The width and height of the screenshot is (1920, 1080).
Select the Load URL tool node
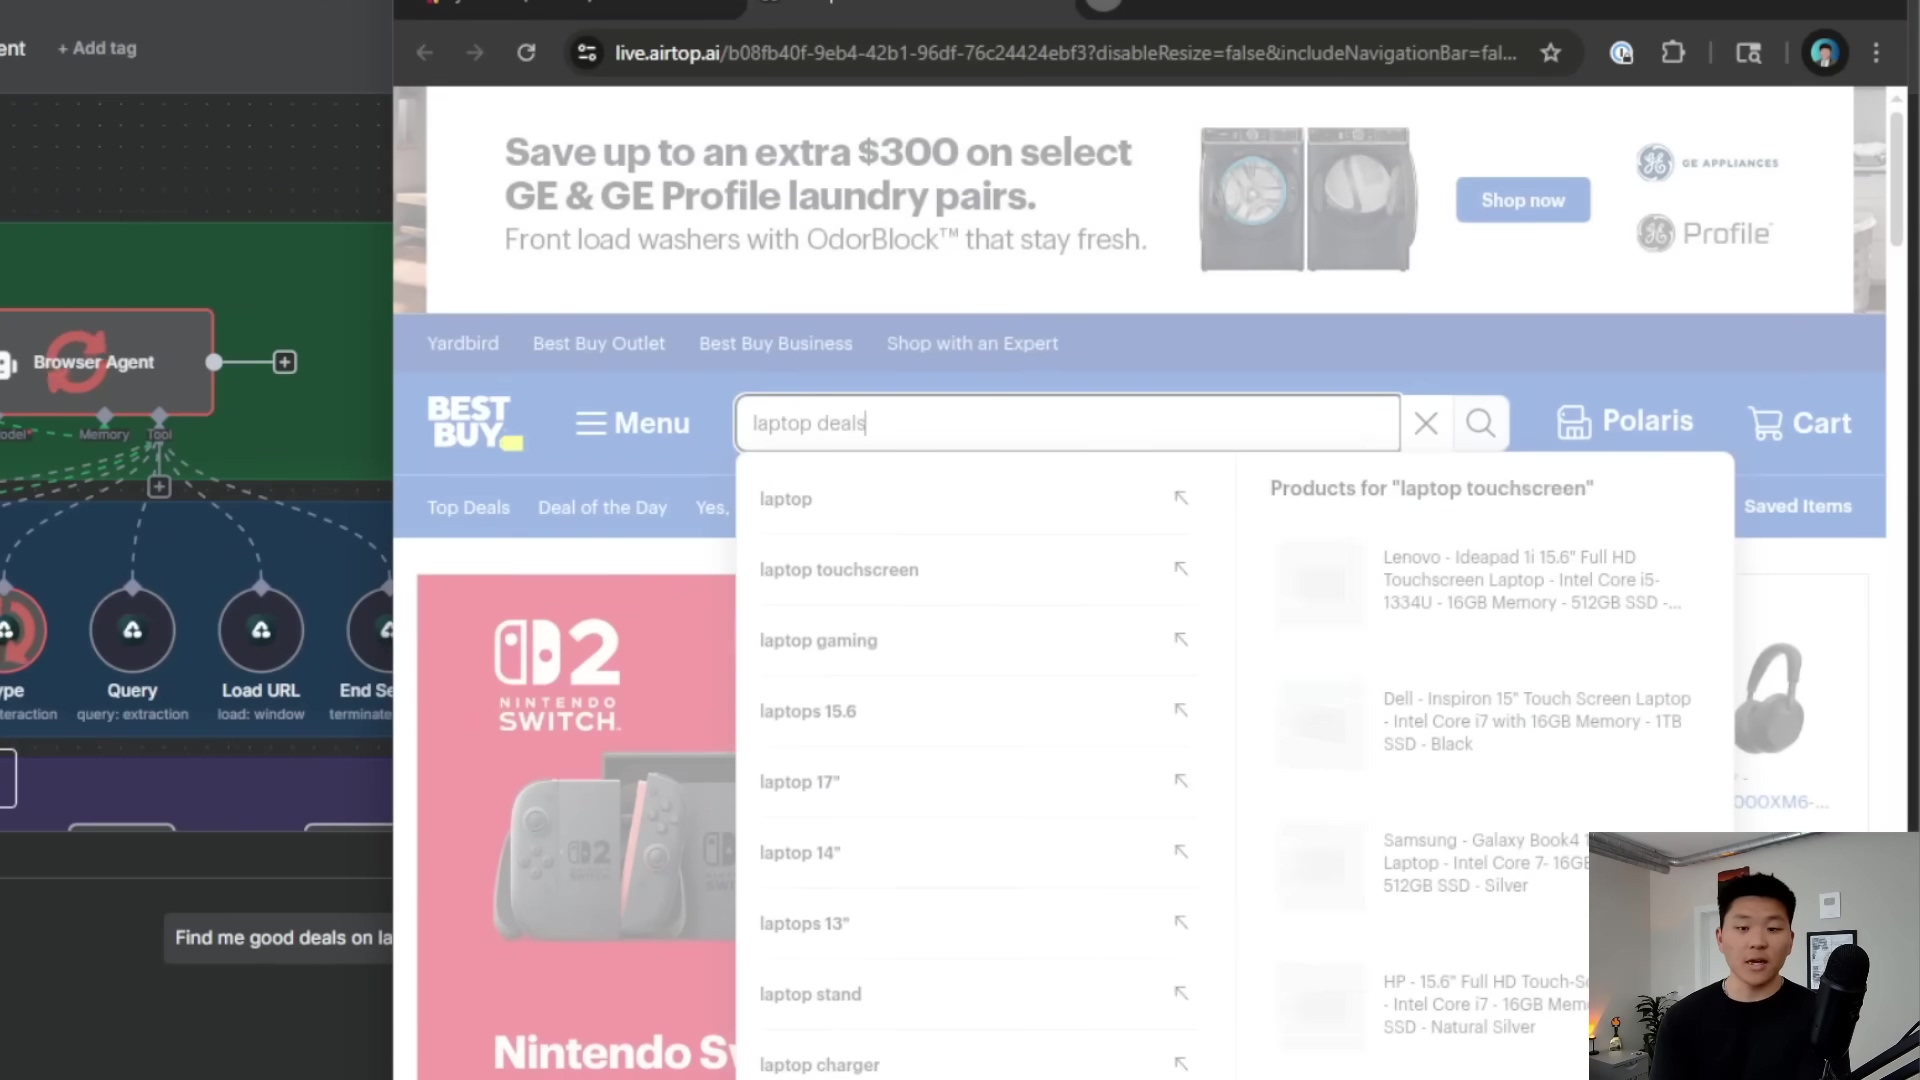pyautogui.click(x=261, y=631)
